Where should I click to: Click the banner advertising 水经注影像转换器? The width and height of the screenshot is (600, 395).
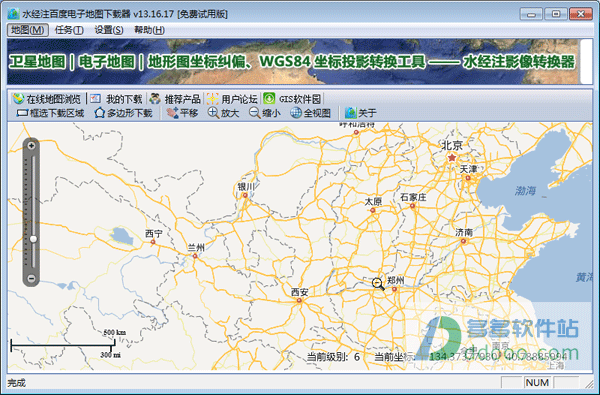coord(293,61)
